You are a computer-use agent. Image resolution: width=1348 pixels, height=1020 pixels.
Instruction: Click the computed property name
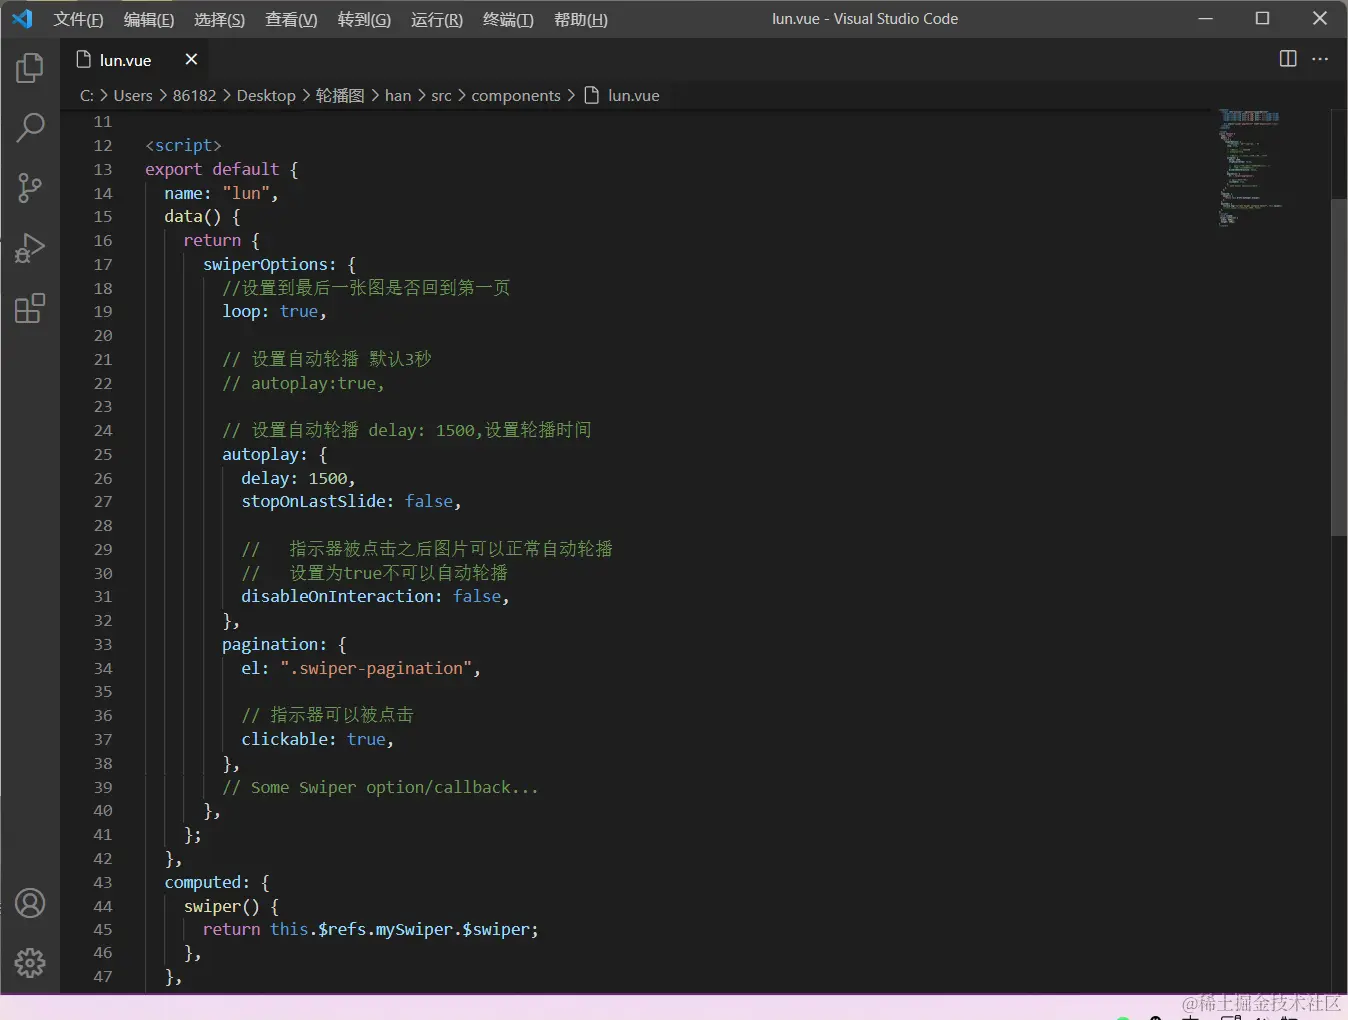click(x=203, y=883)
